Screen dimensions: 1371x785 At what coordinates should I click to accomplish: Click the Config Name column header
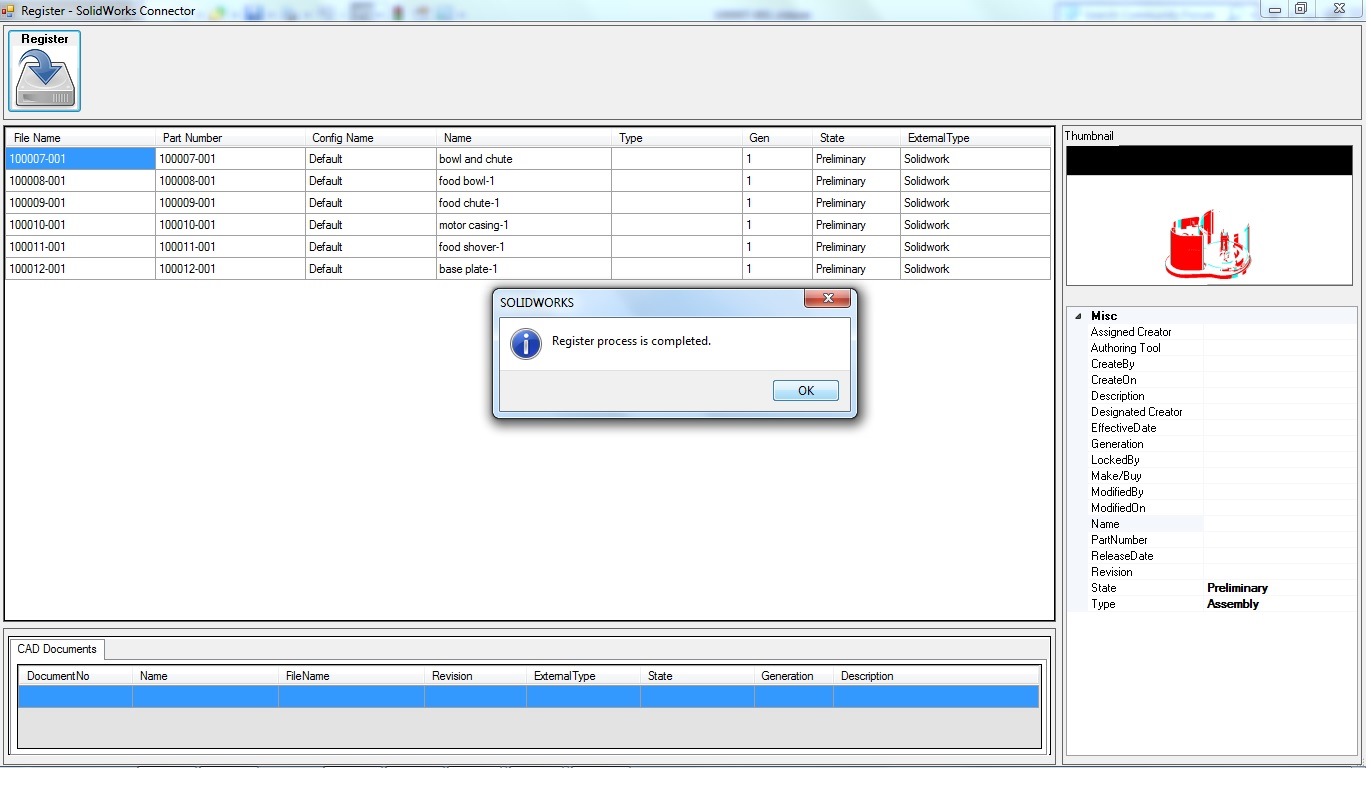click(x=371, y=138)
